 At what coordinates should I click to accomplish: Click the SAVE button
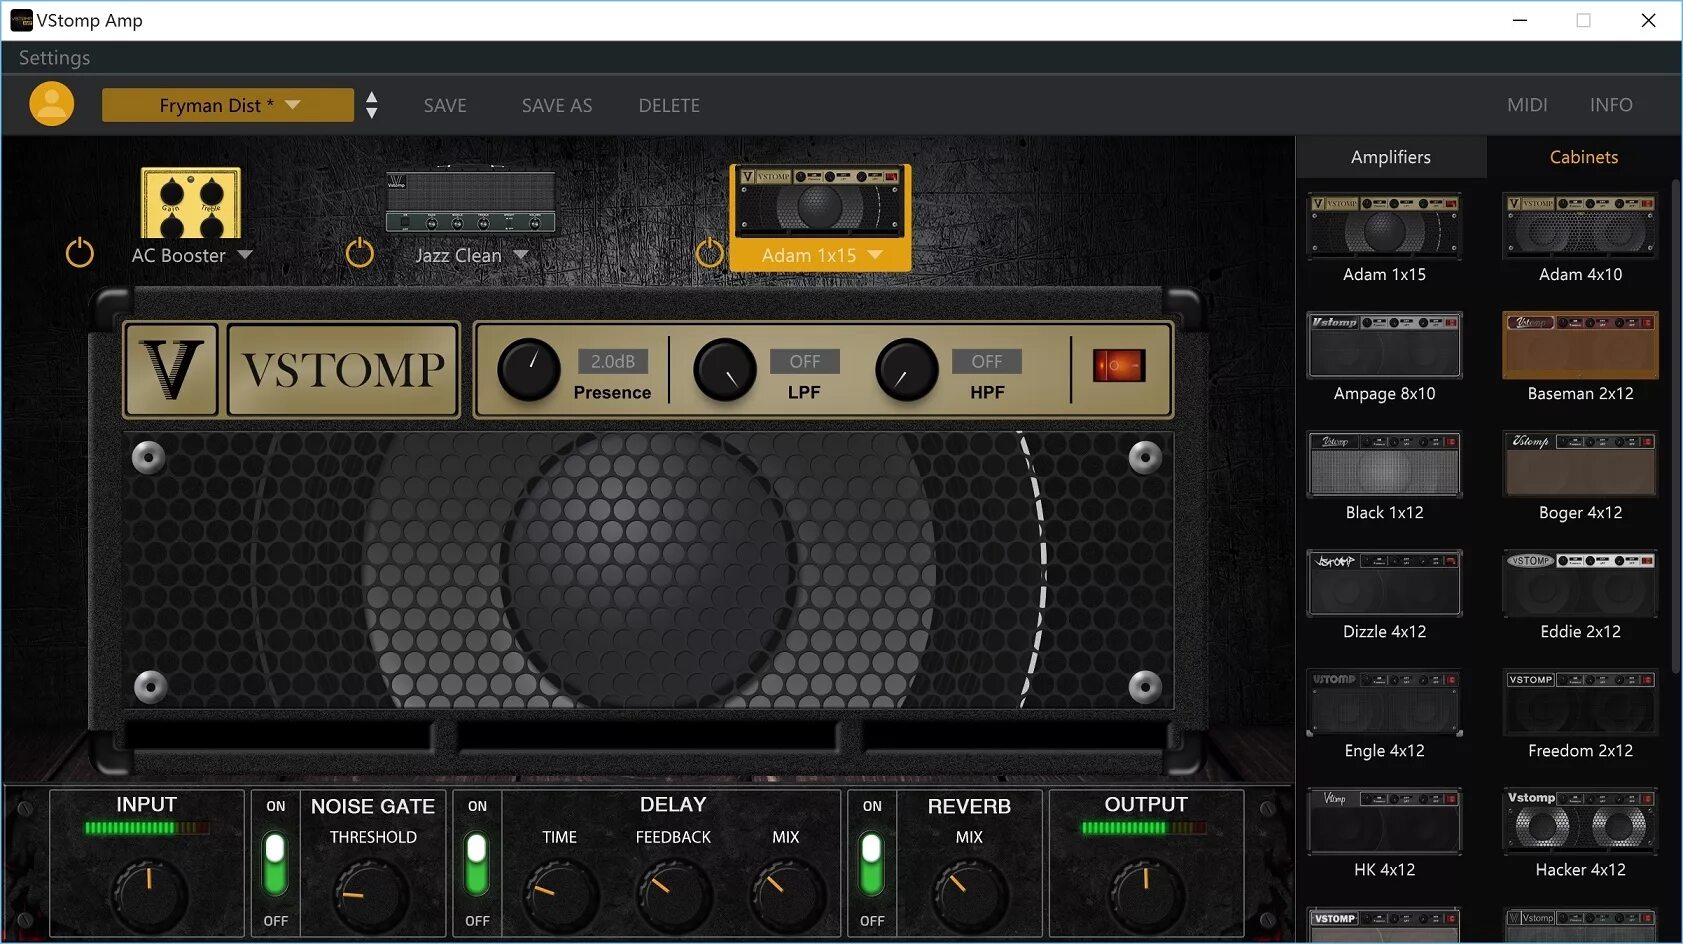point(445,105)
